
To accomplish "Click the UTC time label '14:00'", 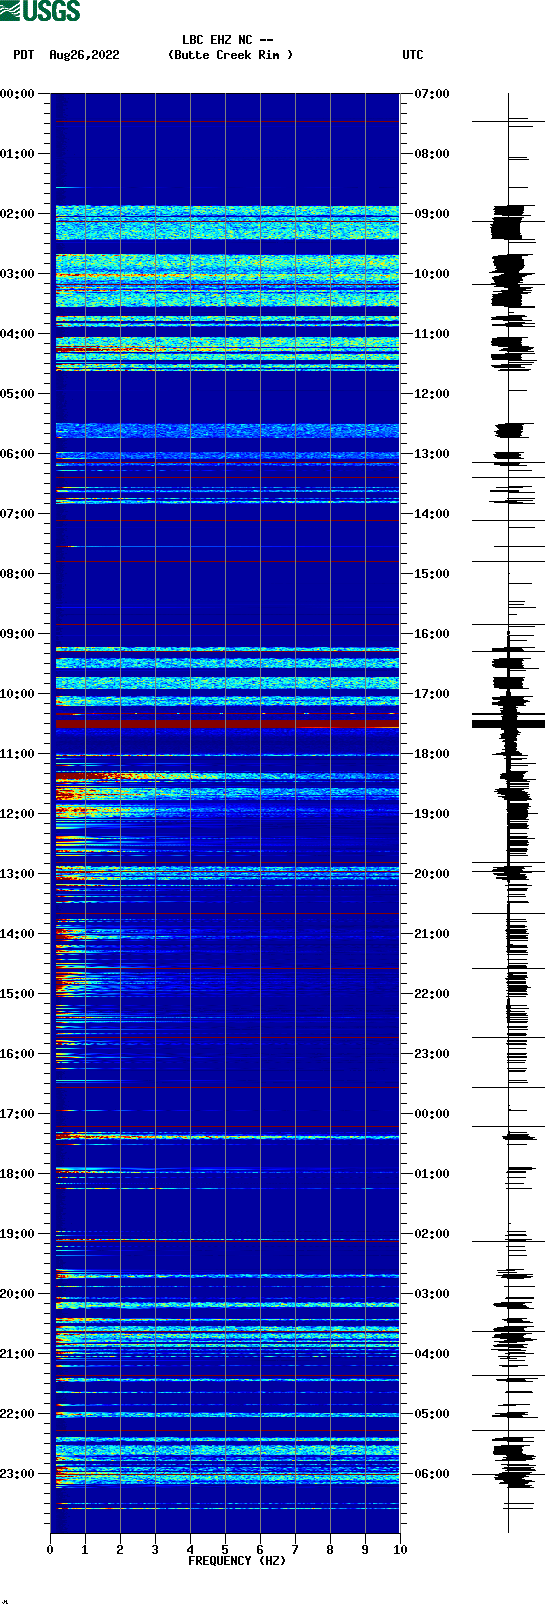I will (x=432, y=514).
